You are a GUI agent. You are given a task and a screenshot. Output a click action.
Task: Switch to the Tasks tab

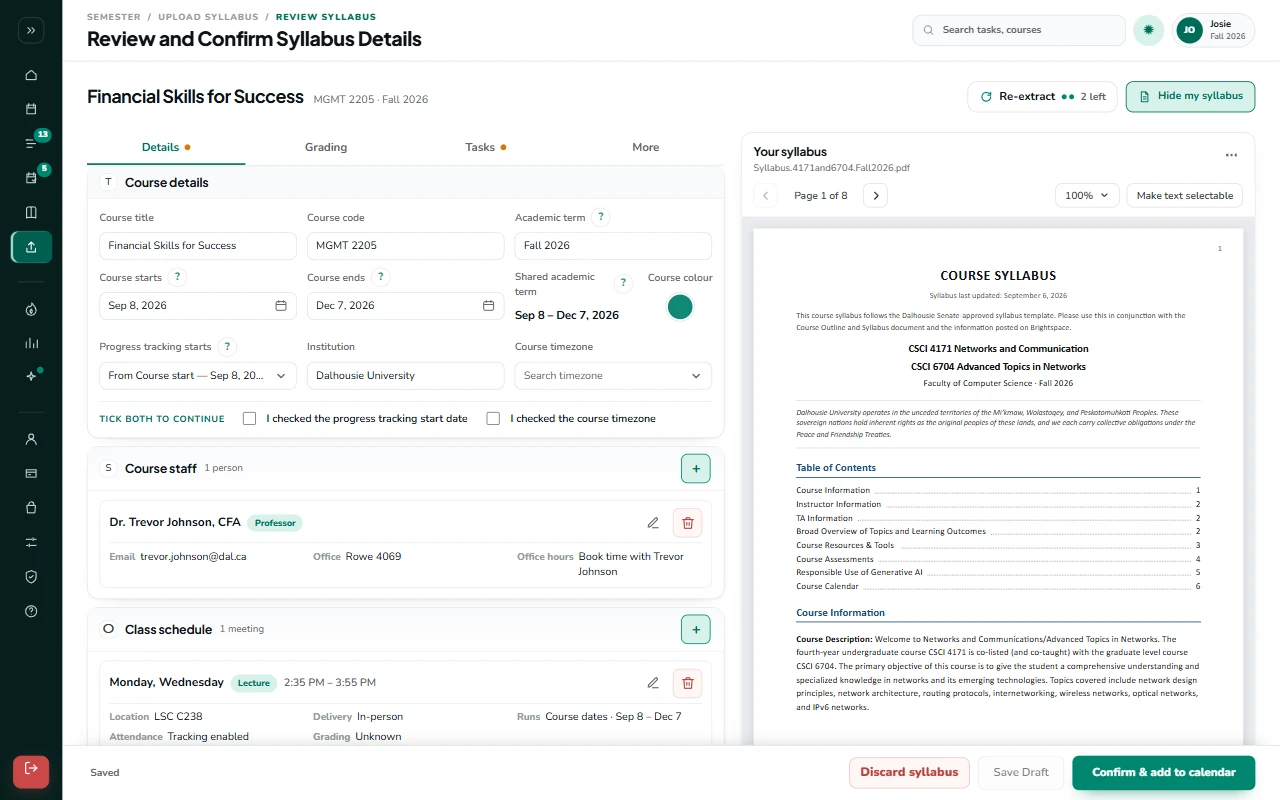click(x=486, y=147)
